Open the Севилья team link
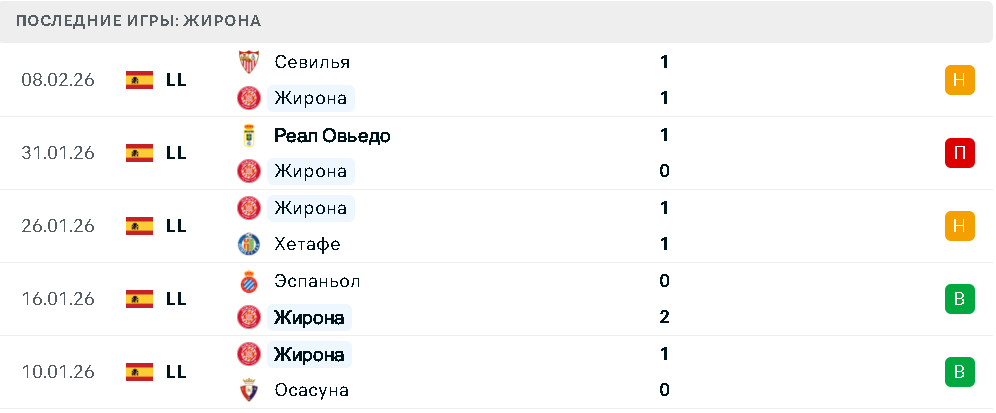The image size is (996, 413). pos(311,62)
